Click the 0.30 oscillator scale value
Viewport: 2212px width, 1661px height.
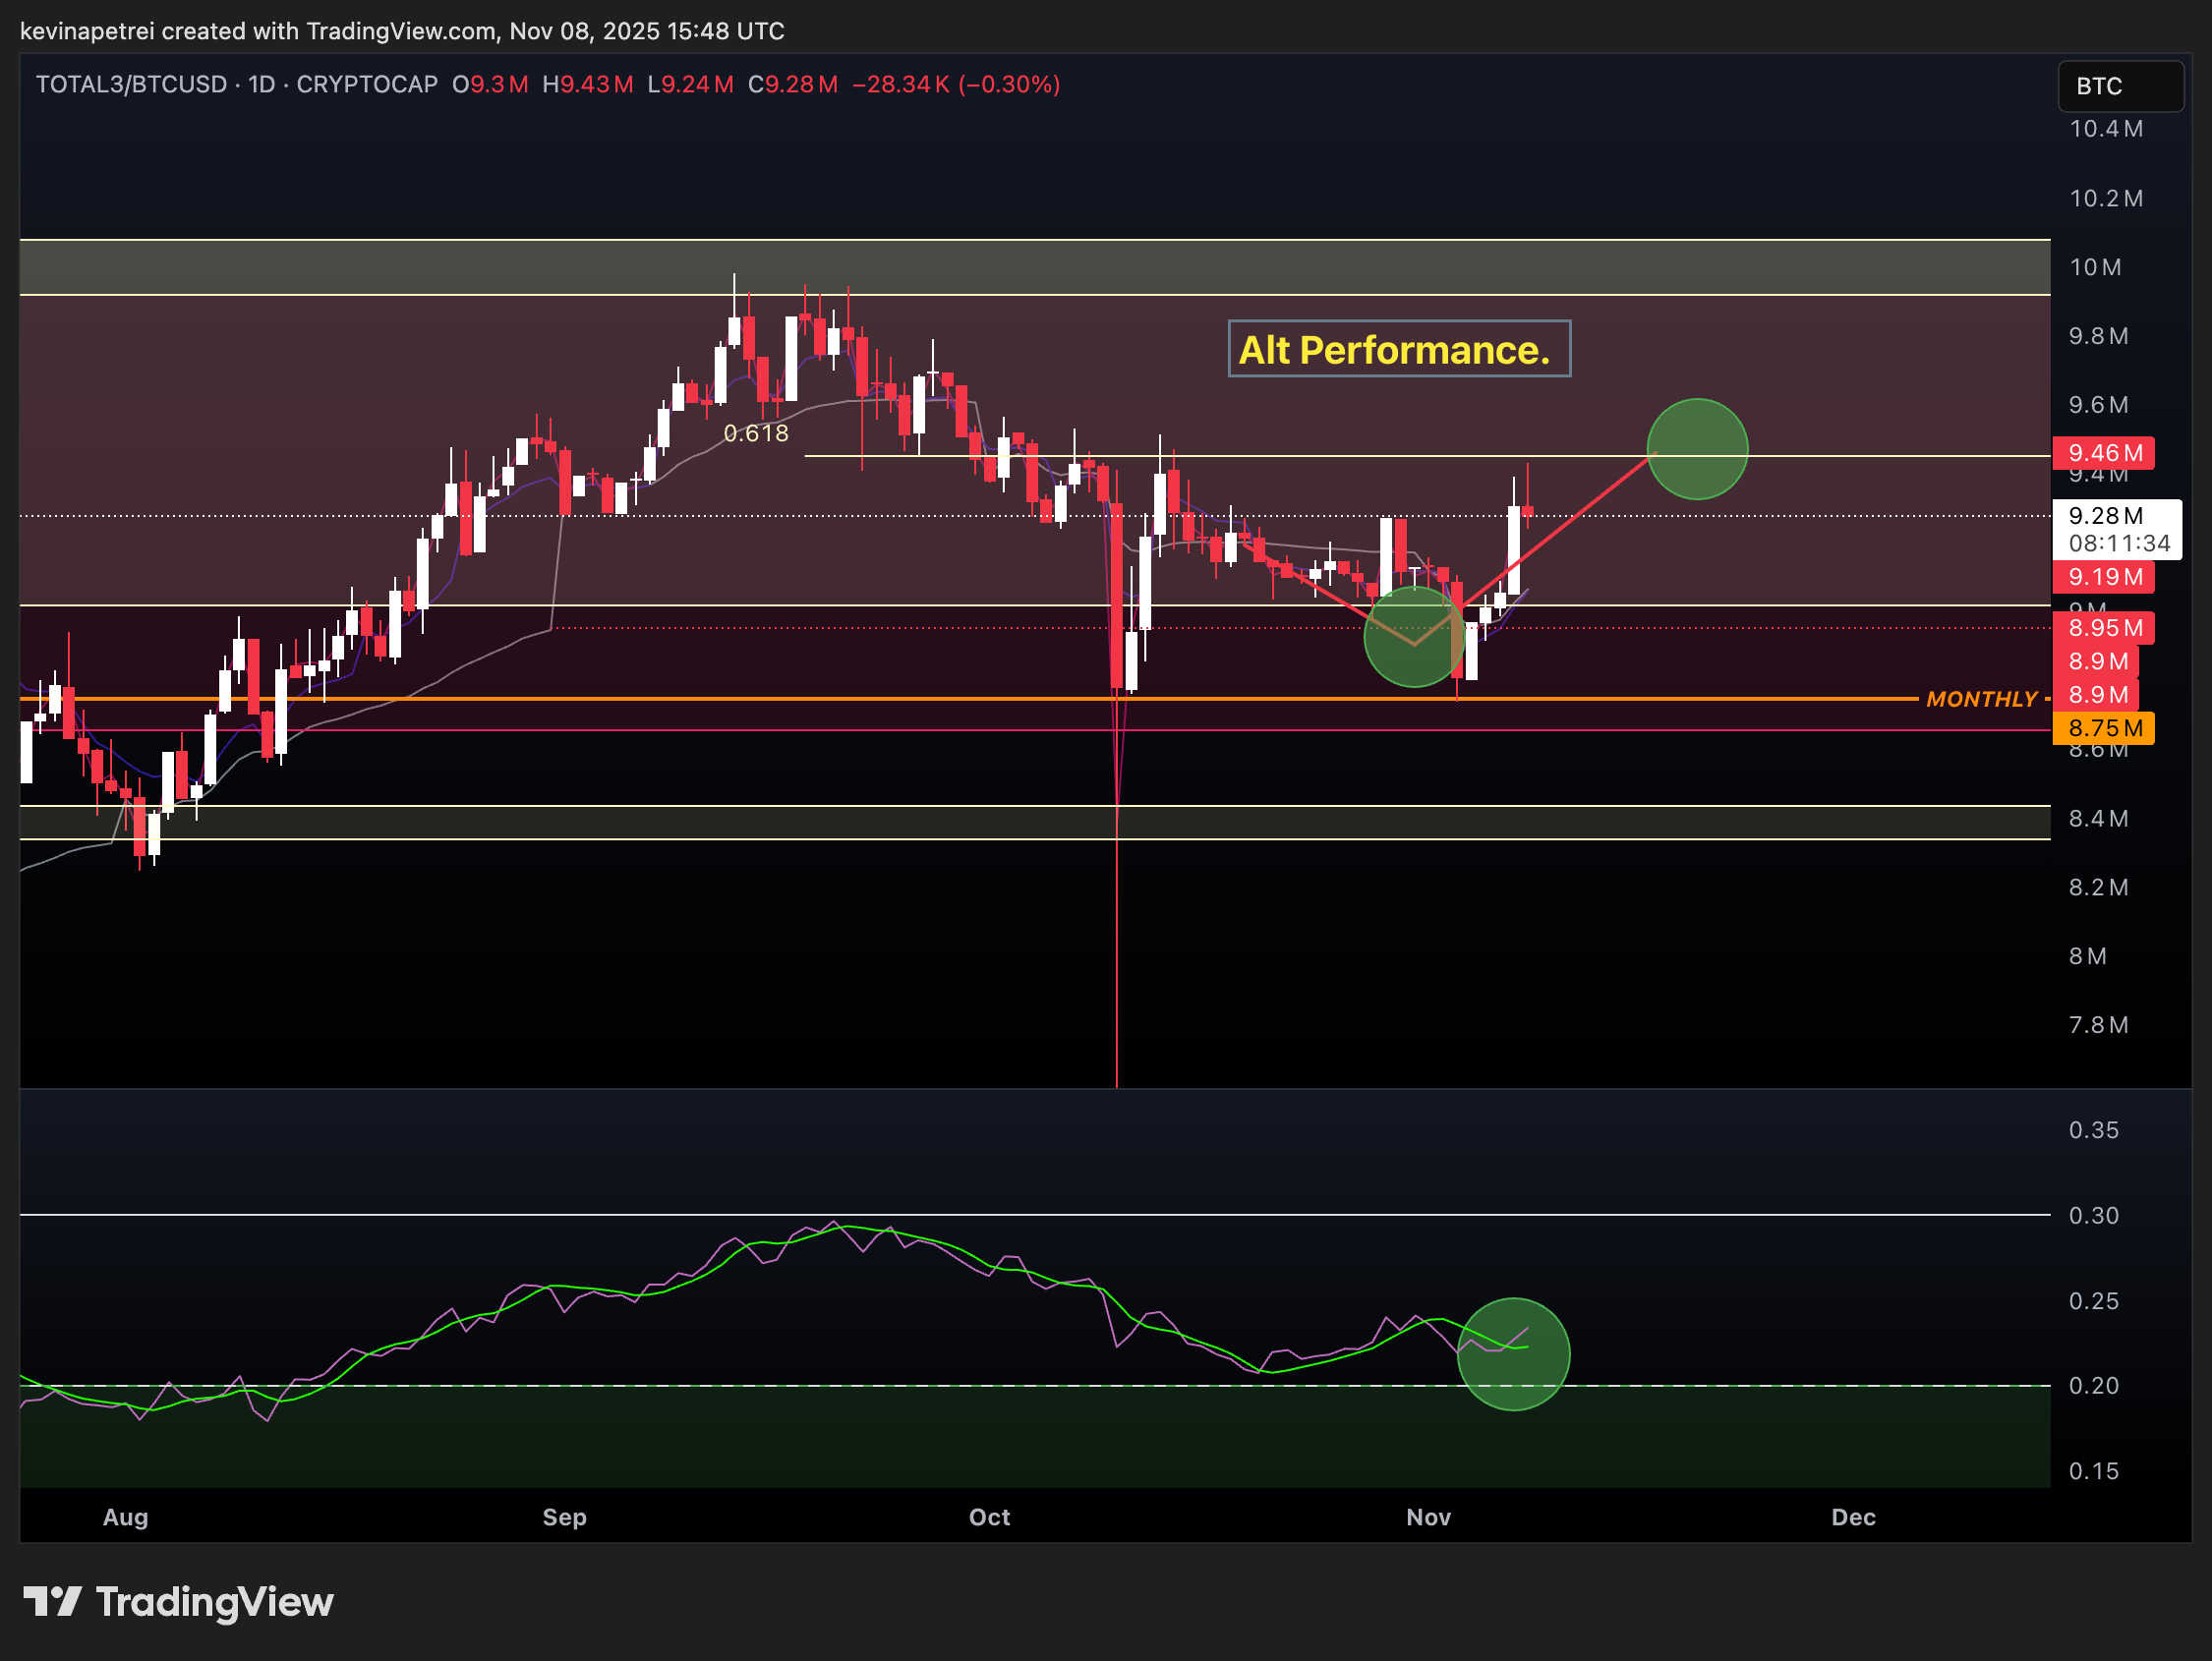(2093, 1215)
